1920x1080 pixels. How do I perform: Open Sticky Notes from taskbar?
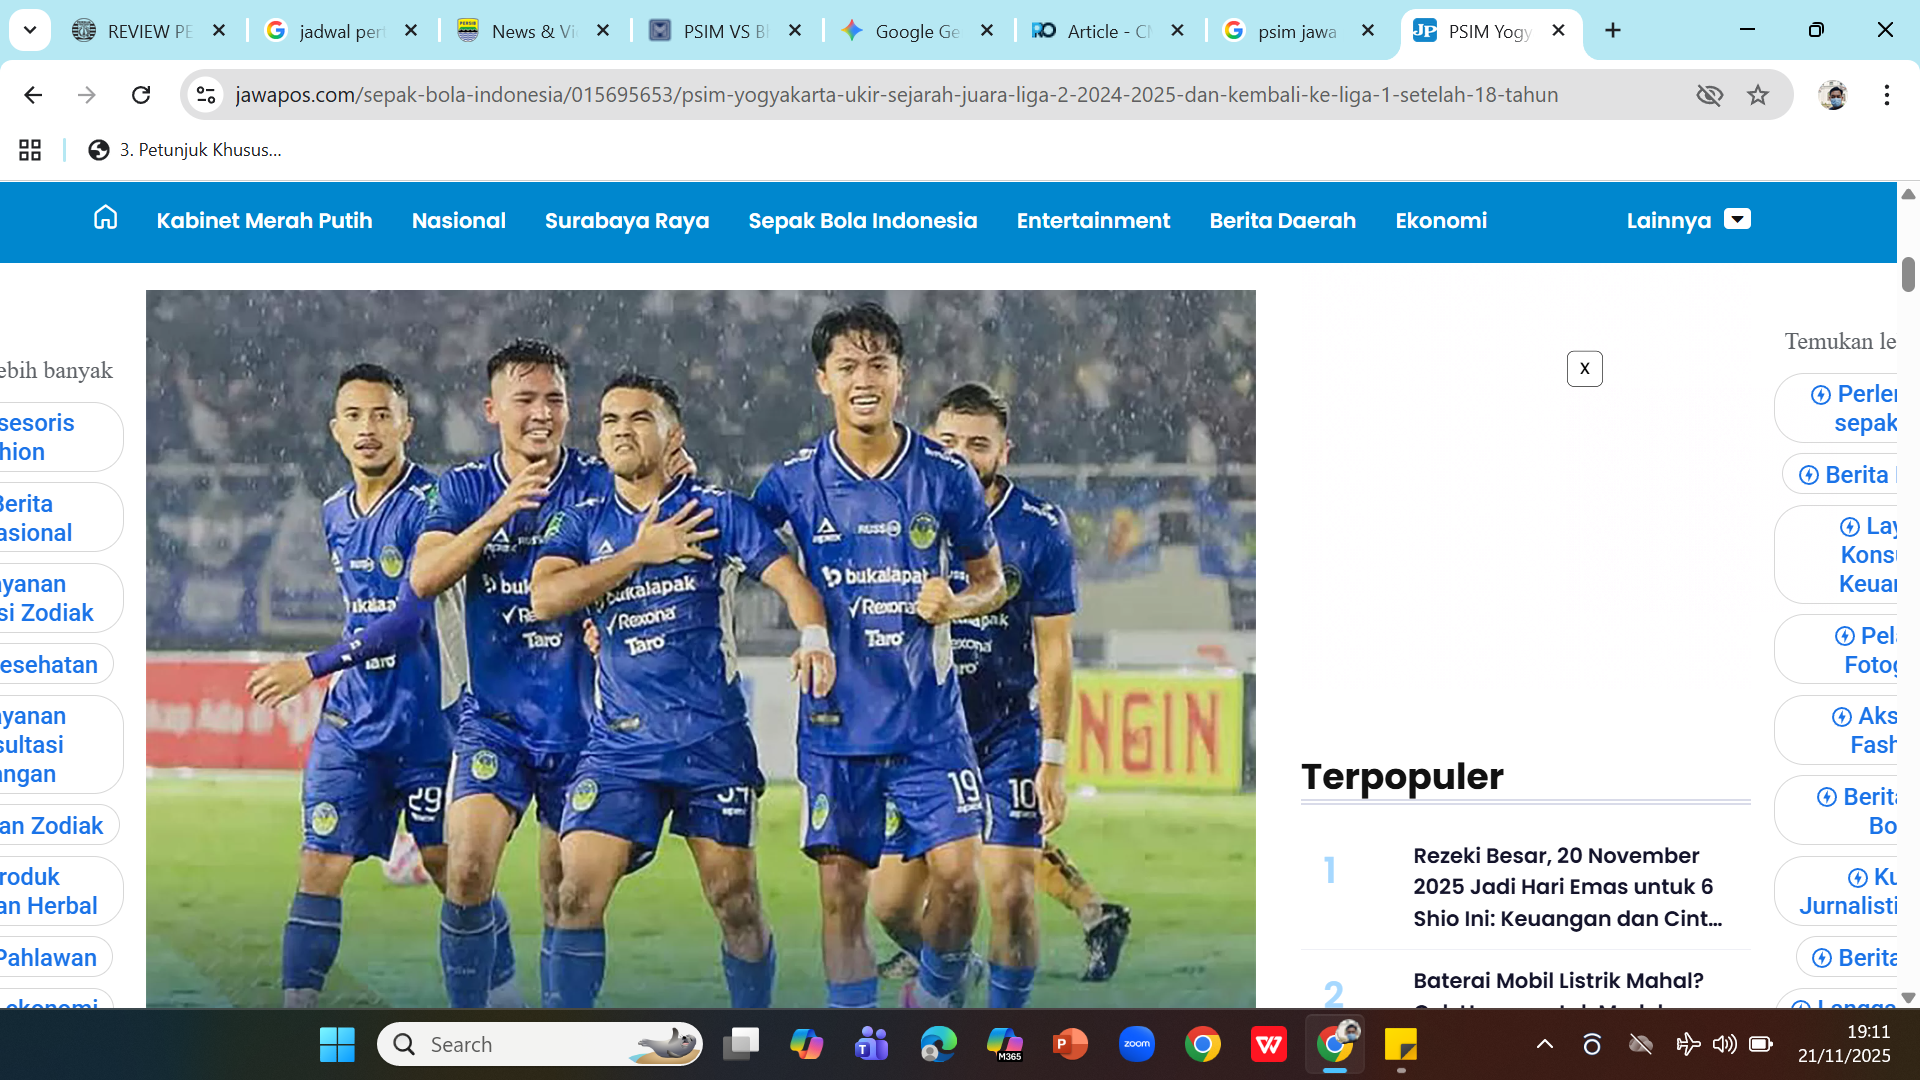pyautogui.click(x=1401, y=1045)
